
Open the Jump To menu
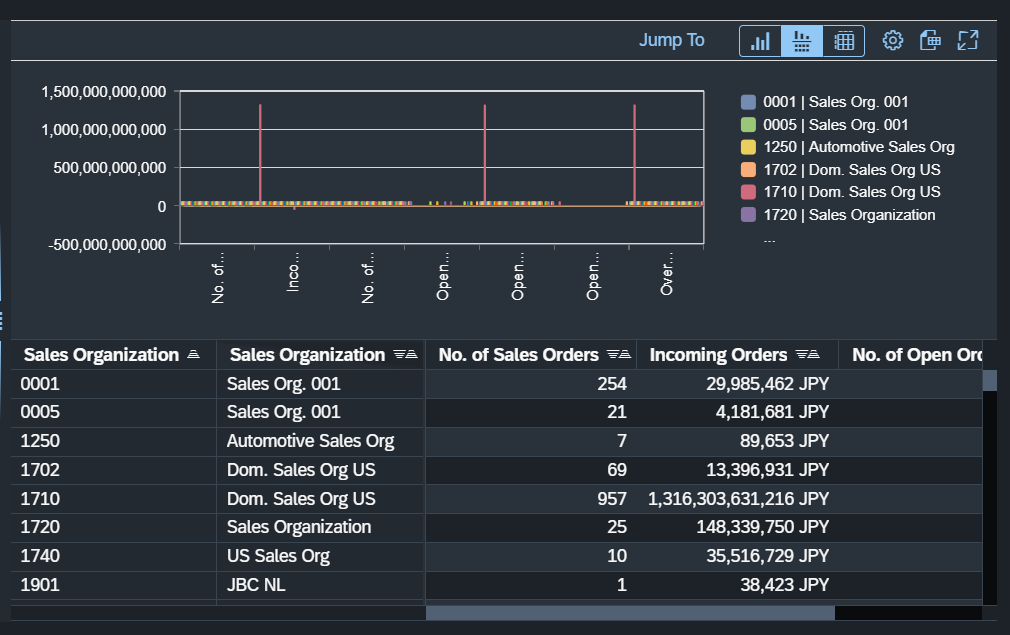671,40
